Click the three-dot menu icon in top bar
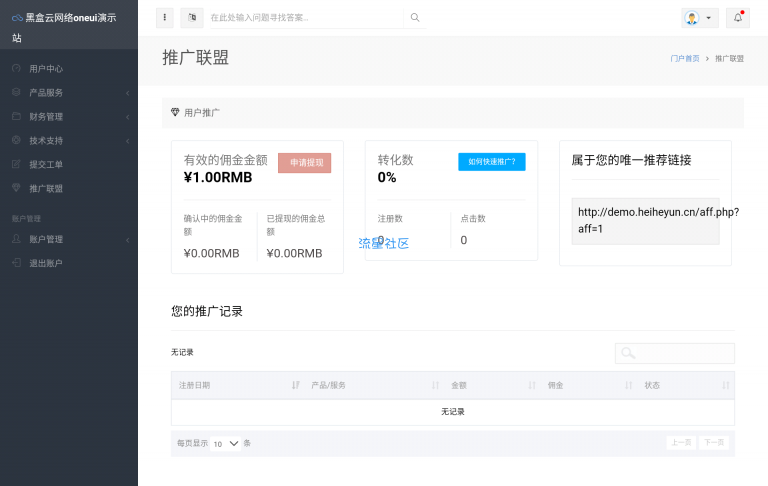The width and height of the screenshot is (768, 486). tap(165, 17)
